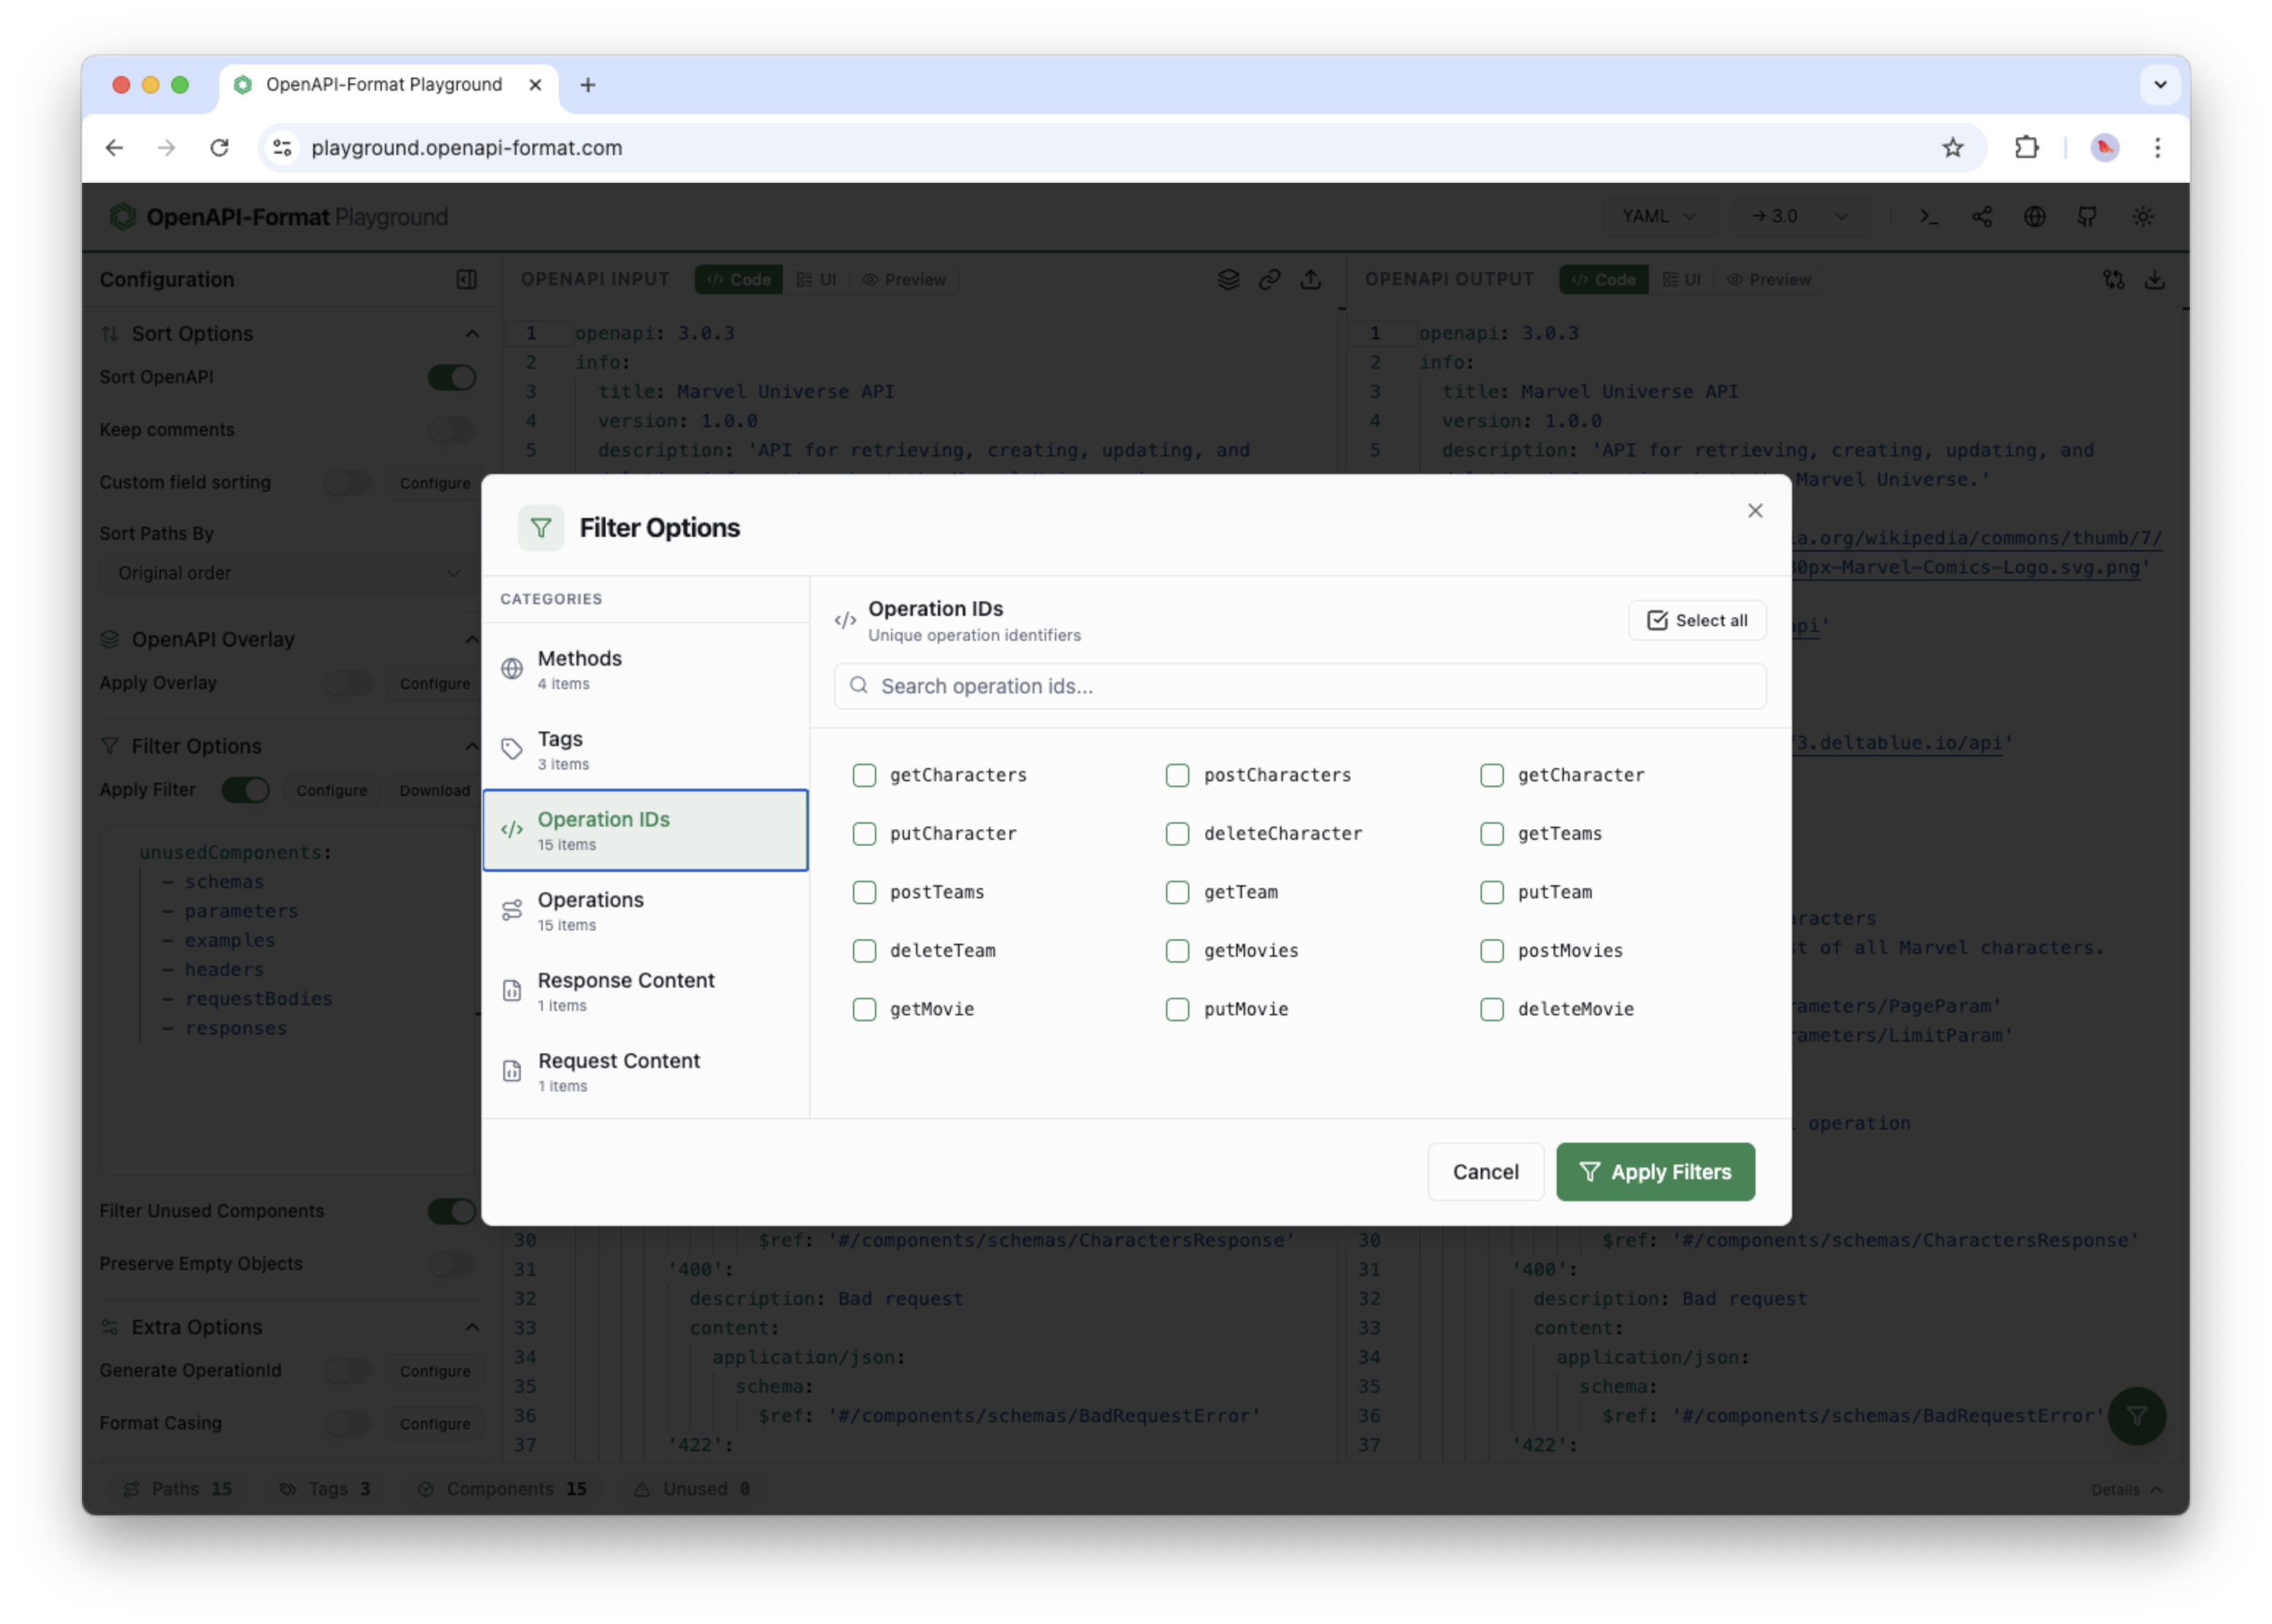Click the diff comparison icon on OpenAPI Output
This screenshot has width=2272, height=1624.
click(2114, 280)
